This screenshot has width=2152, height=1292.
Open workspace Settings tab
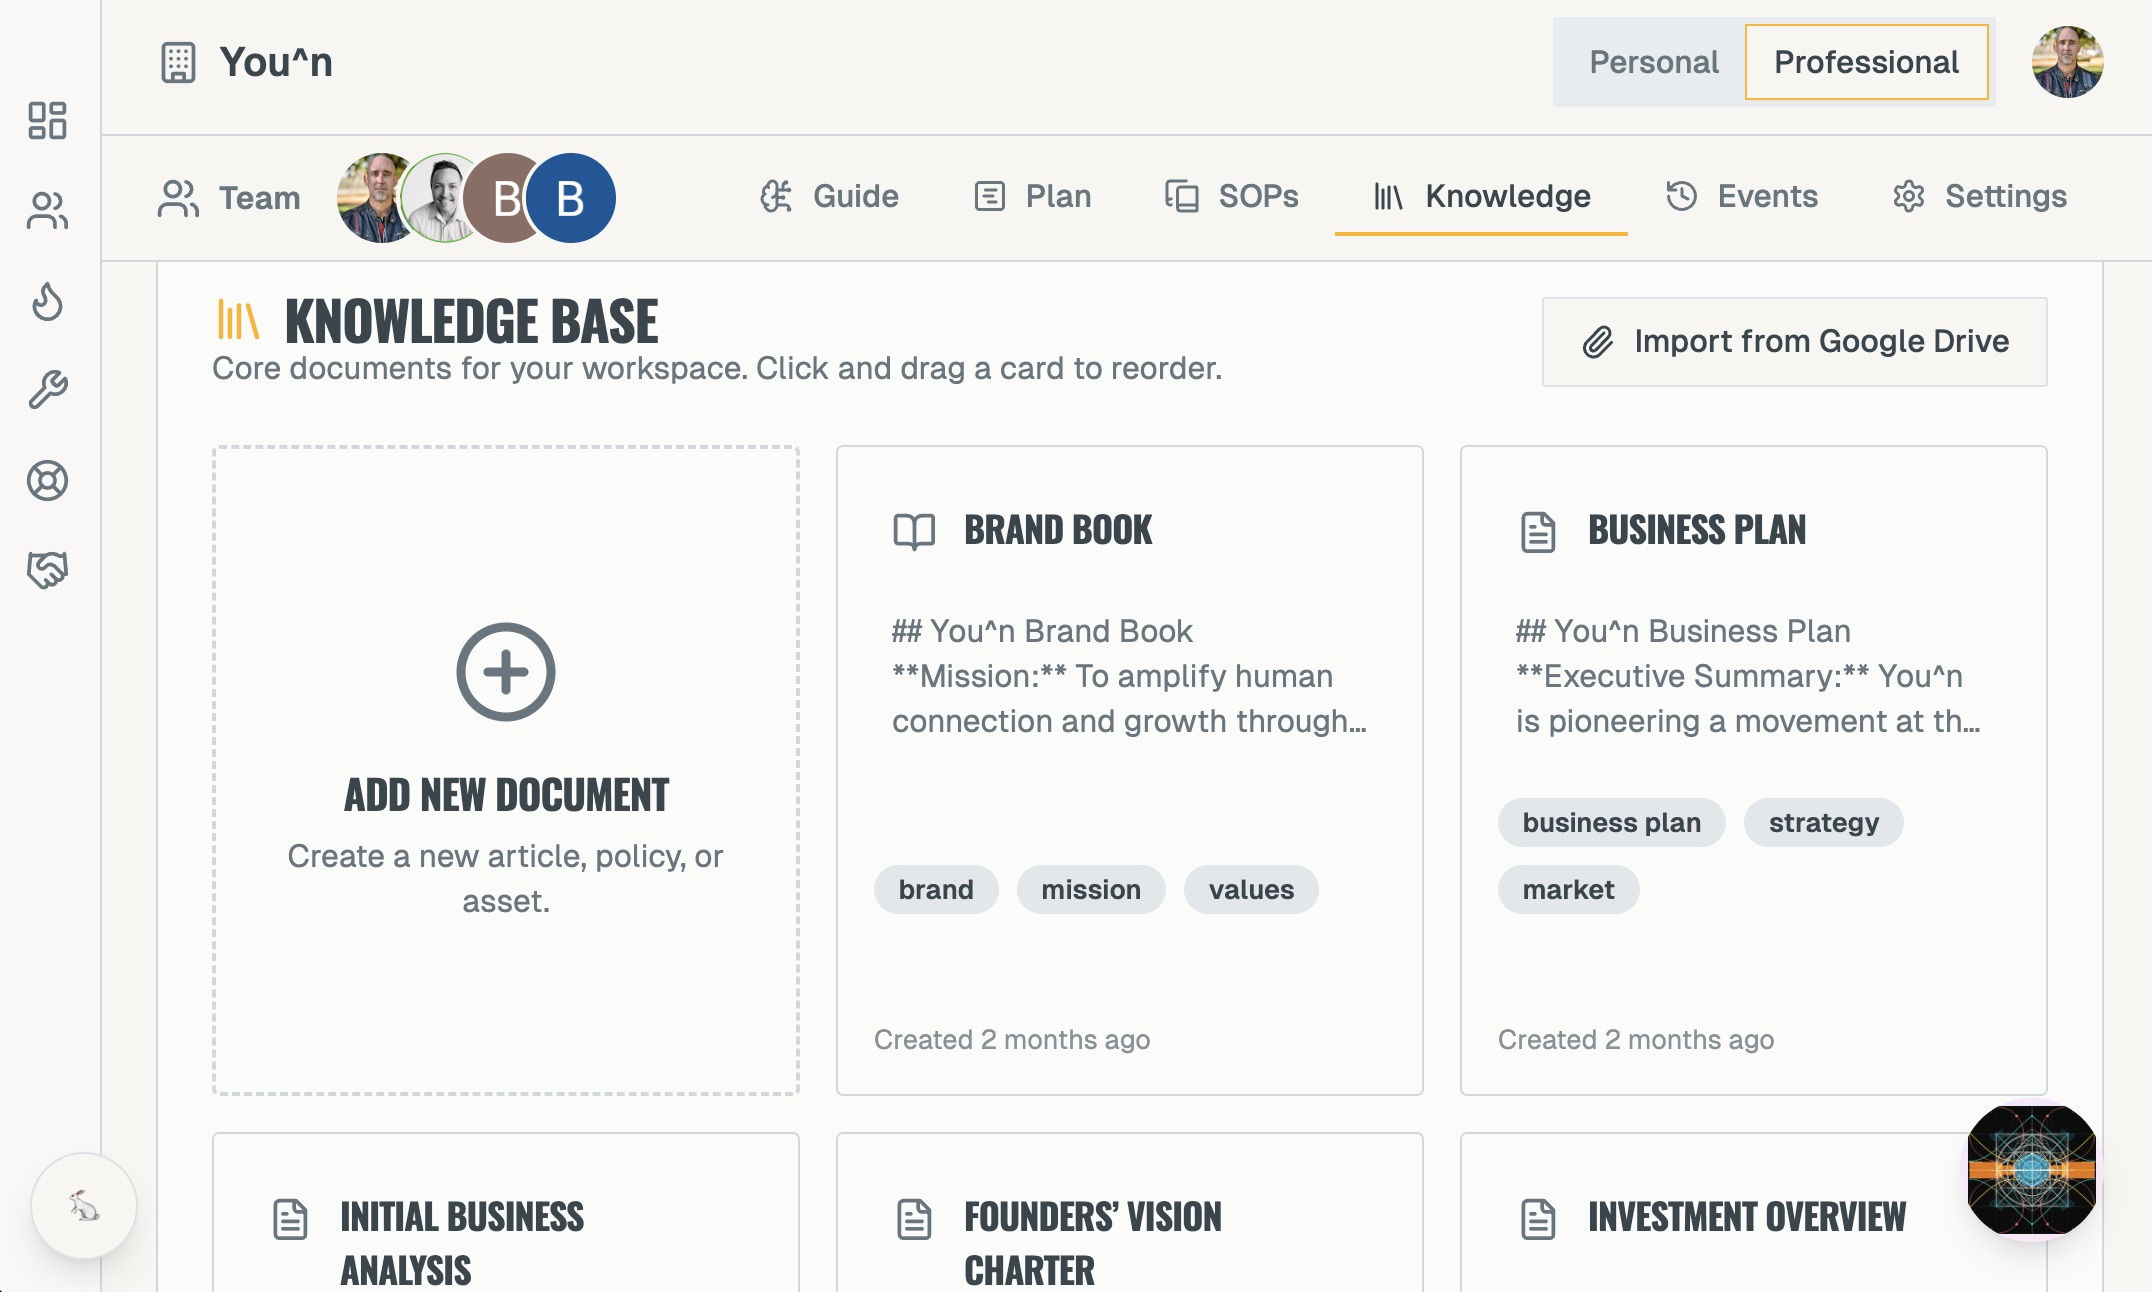(x=1980, y=196)
